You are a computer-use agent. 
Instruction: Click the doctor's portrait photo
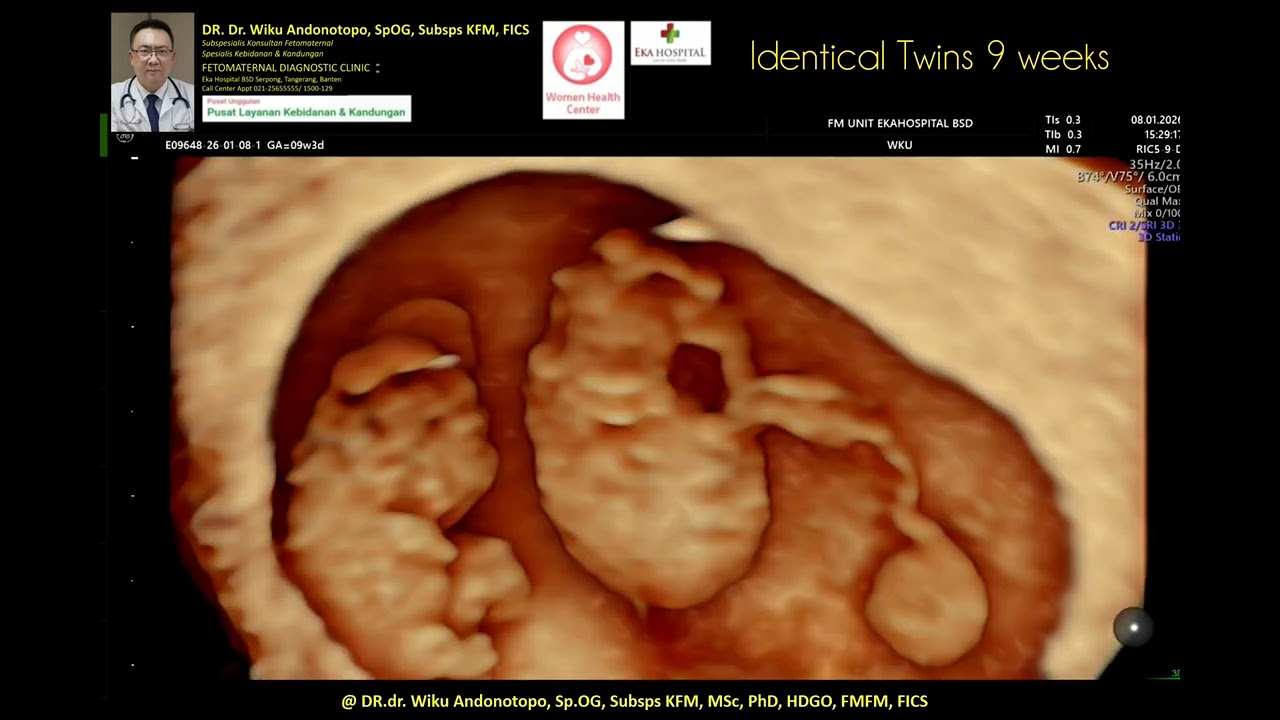(x=152, y=72)
